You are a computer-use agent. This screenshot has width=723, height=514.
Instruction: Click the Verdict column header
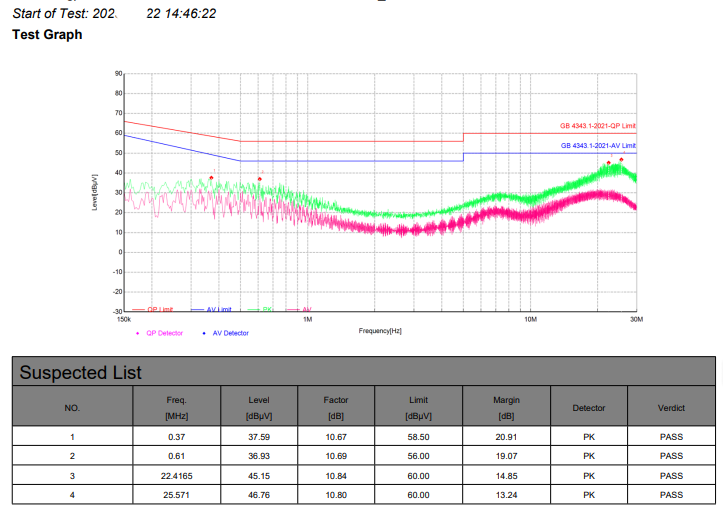(671, 408)
